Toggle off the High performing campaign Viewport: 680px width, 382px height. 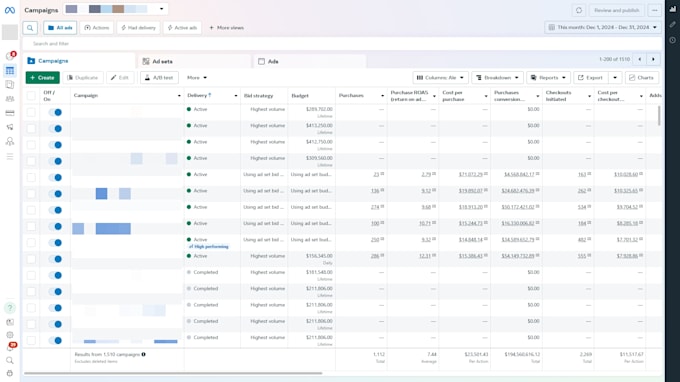(x=55, y=242)
